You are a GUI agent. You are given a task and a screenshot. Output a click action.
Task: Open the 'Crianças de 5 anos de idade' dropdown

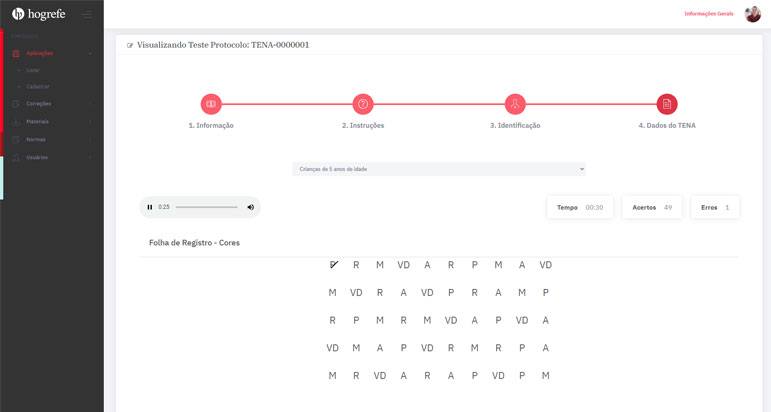(x=439, y=169)
